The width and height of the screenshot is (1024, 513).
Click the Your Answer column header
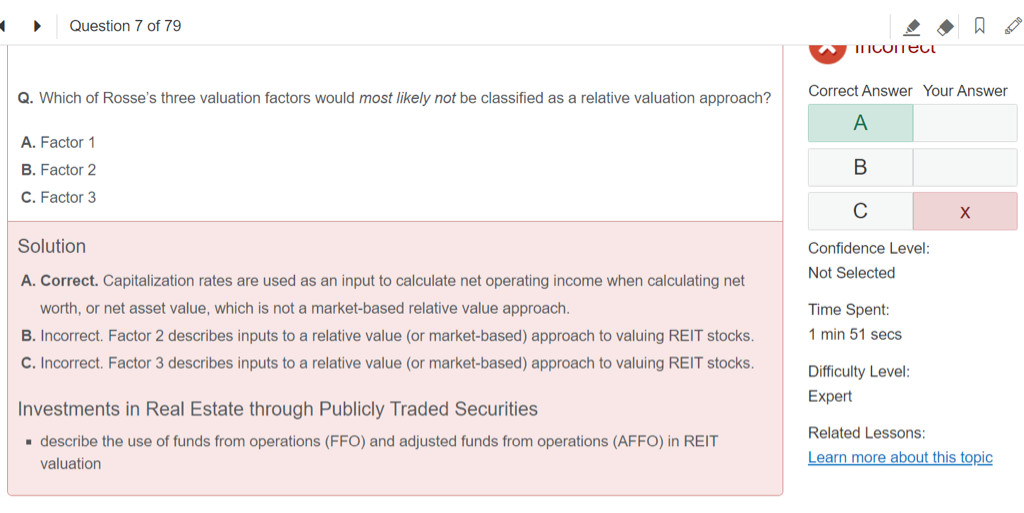[965, 91]
